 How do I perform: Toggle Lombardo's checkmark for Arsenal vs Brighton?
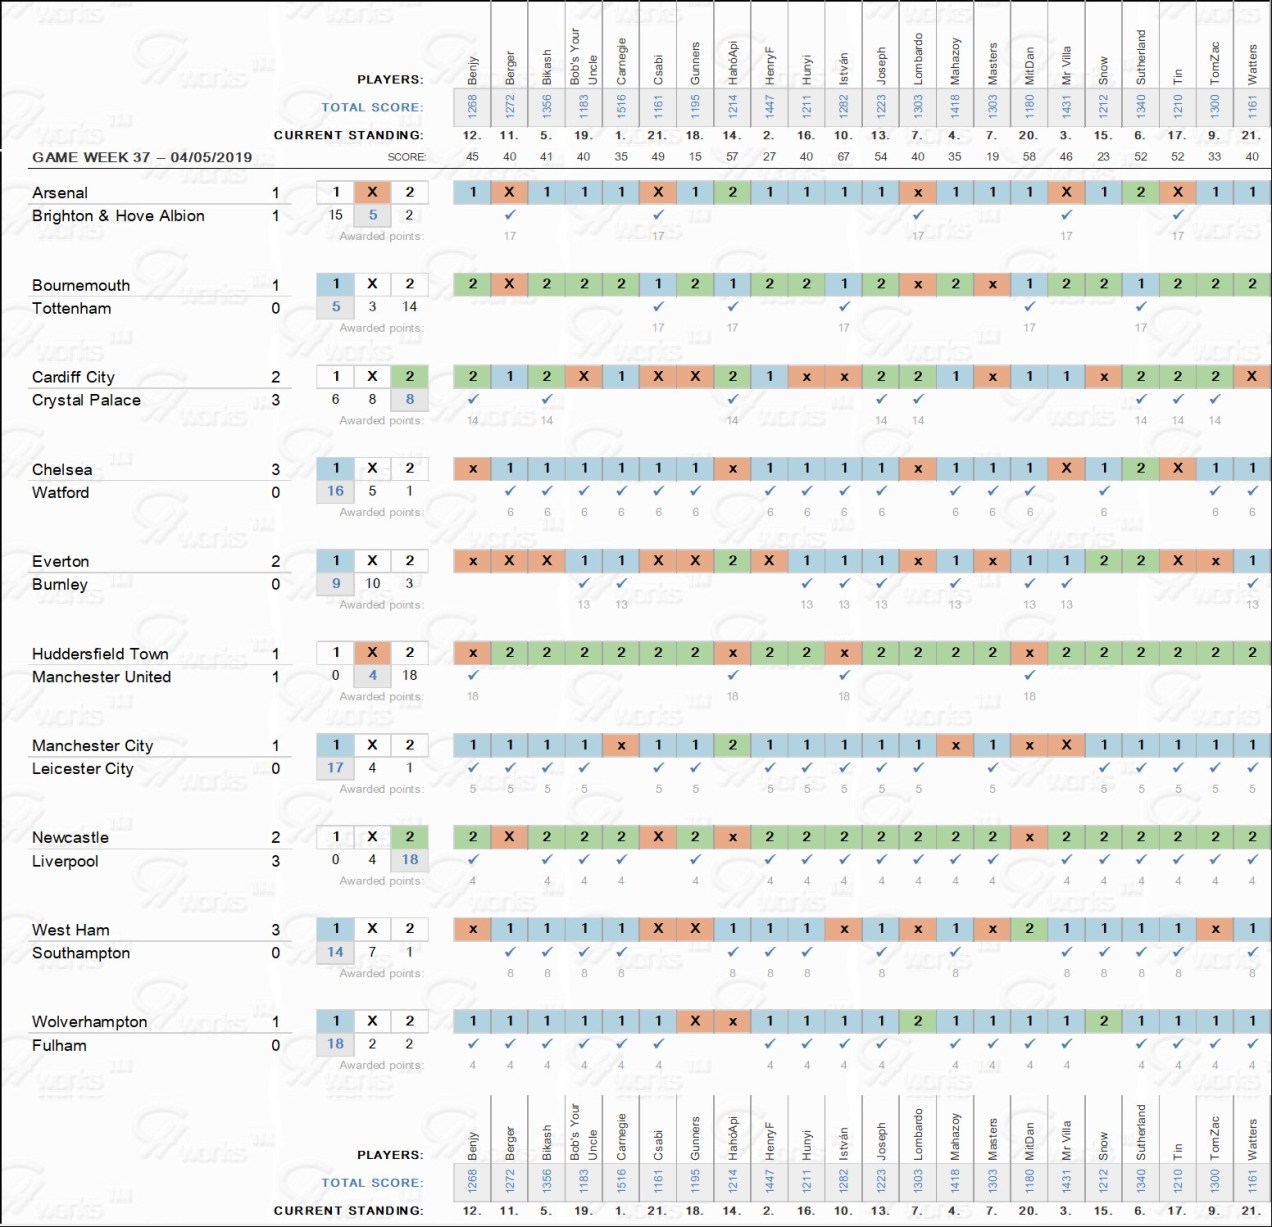(918, 214)
